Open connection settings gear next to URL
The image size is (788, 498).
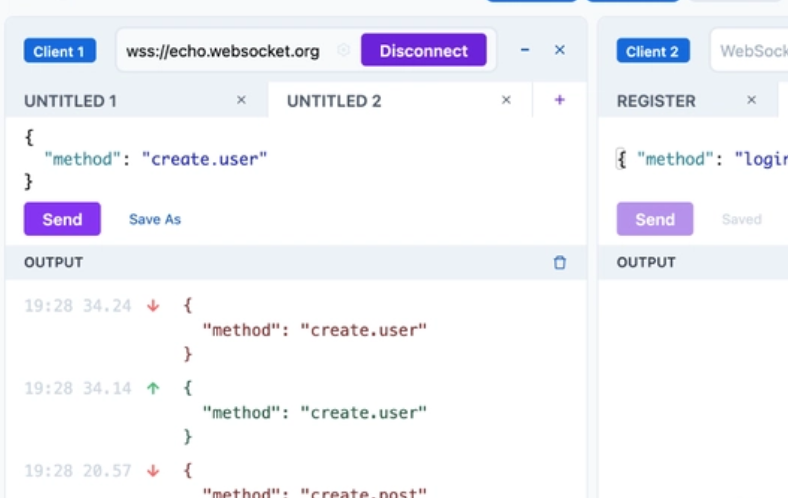click(344, 50)
